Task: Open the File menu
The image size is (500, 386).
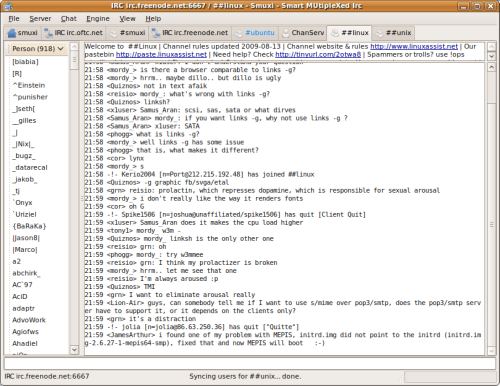Action: tap(14, 19)
